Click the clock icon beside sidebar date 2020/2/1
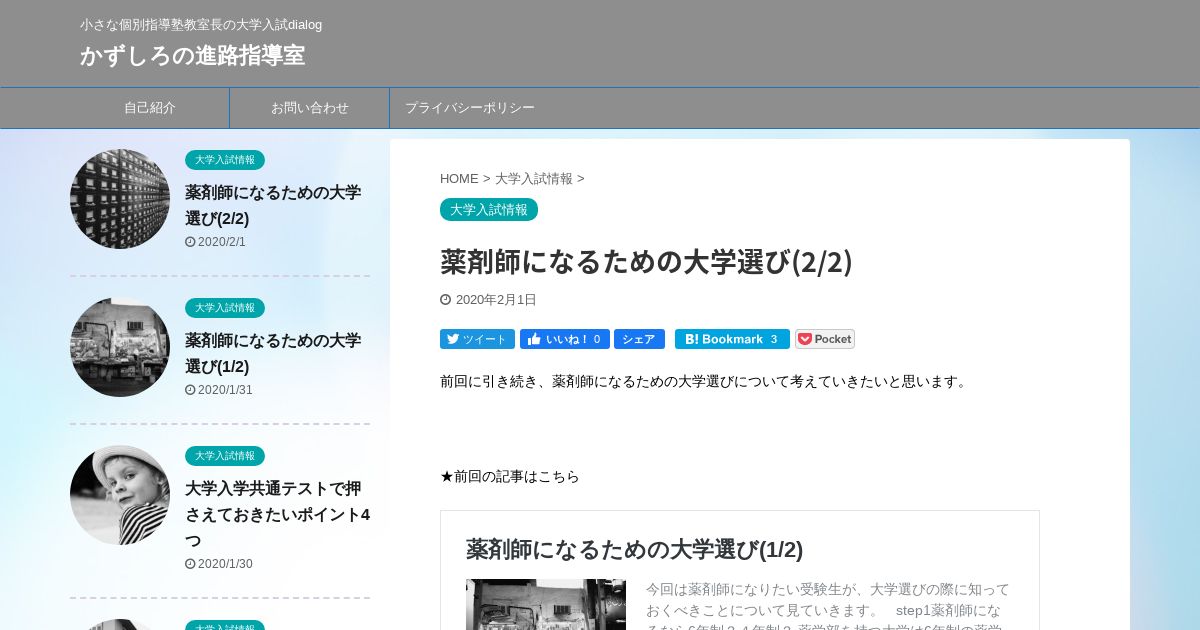This screenshot has height=630, width=1200. click(x=190, y=242)
